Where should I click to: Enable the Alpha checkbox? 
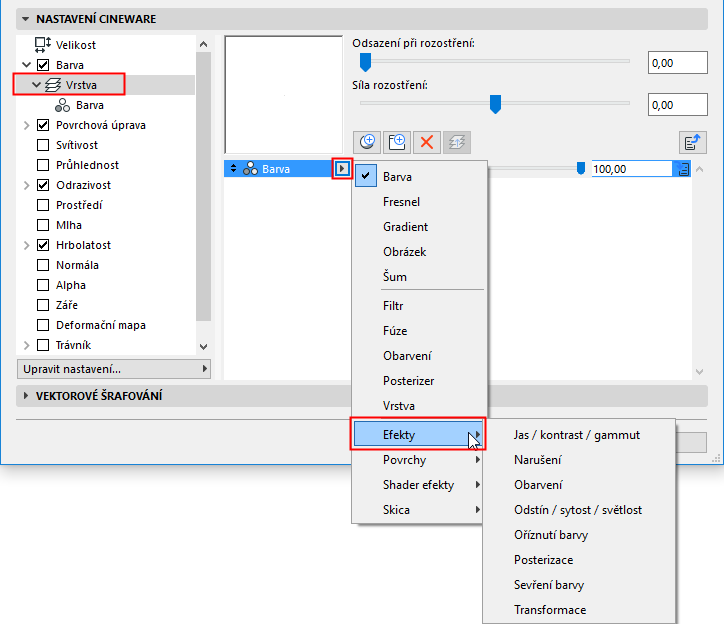(43, 285)
